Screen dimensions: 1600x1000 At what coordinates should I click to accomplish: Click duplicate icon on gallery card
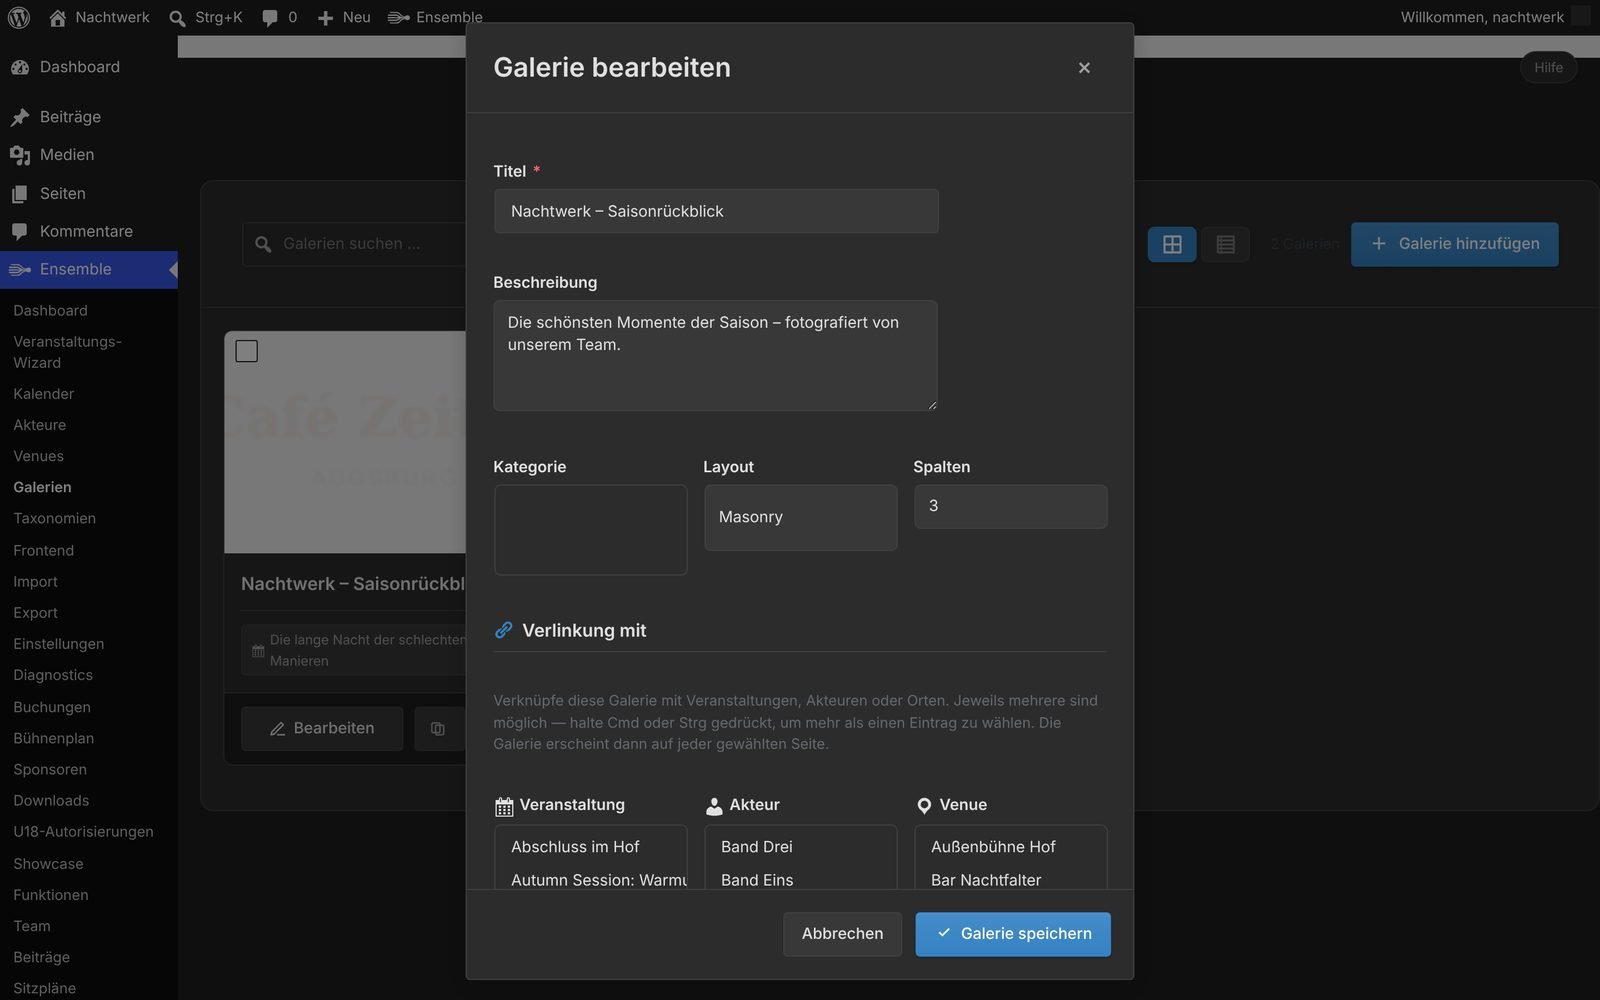(x=438, y=729)
